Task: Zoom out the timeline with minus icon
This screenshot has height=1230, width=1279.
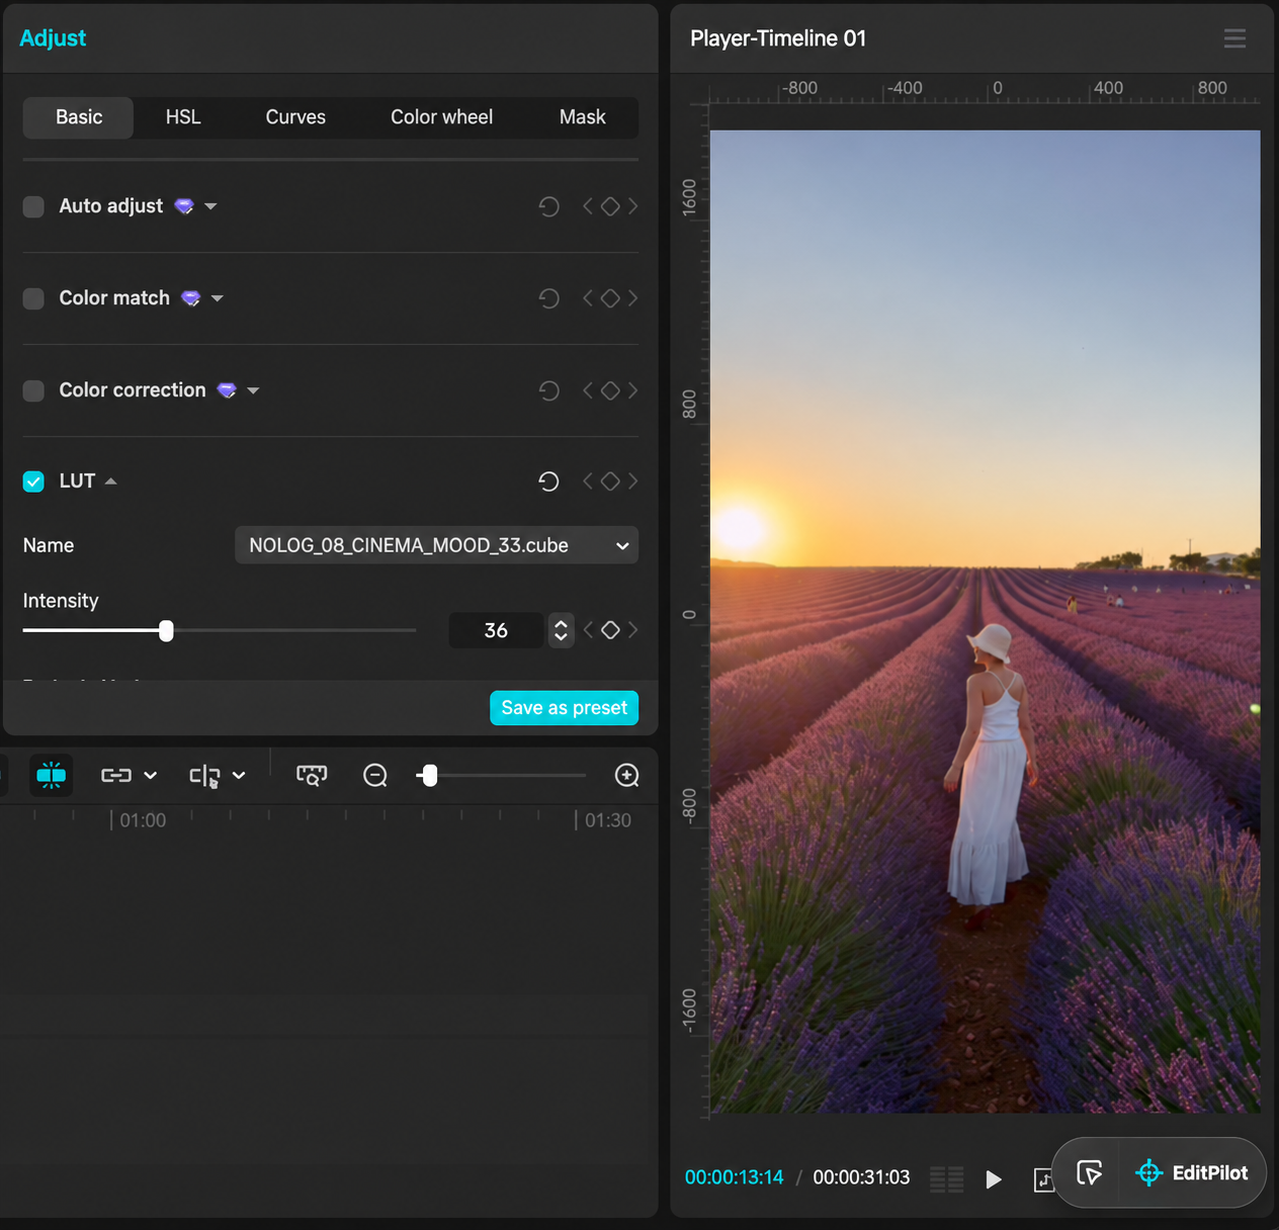Action: (375, 775)
